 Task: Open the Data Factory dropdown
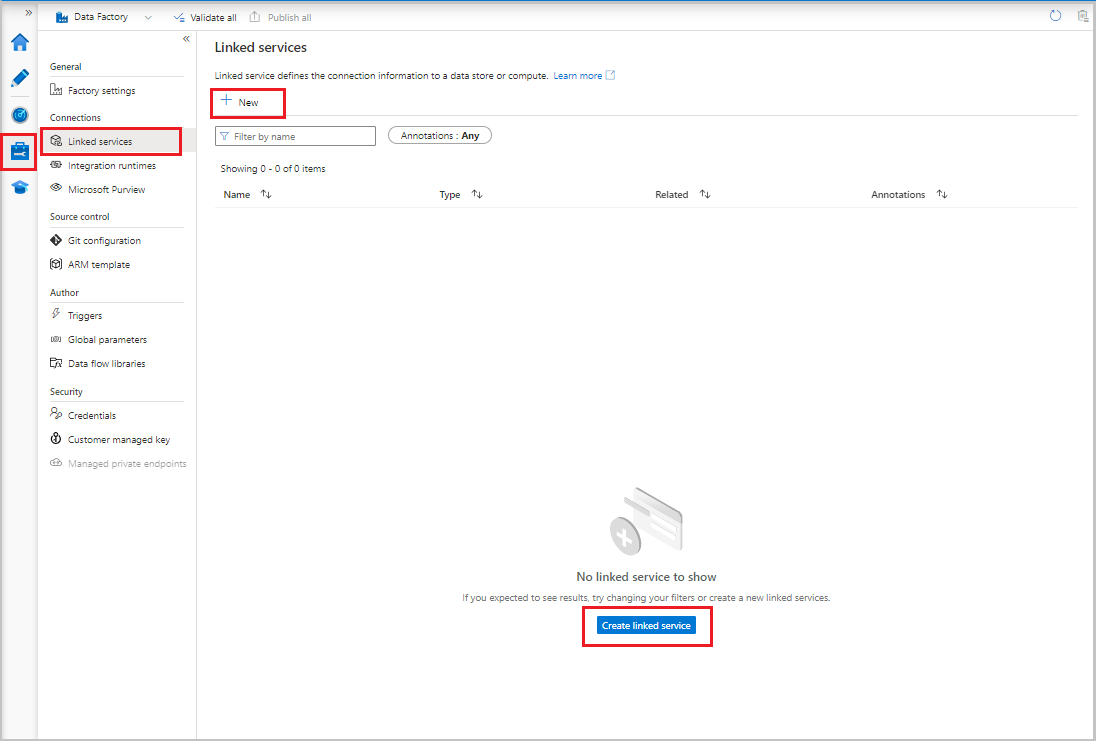tap(147, 16)
